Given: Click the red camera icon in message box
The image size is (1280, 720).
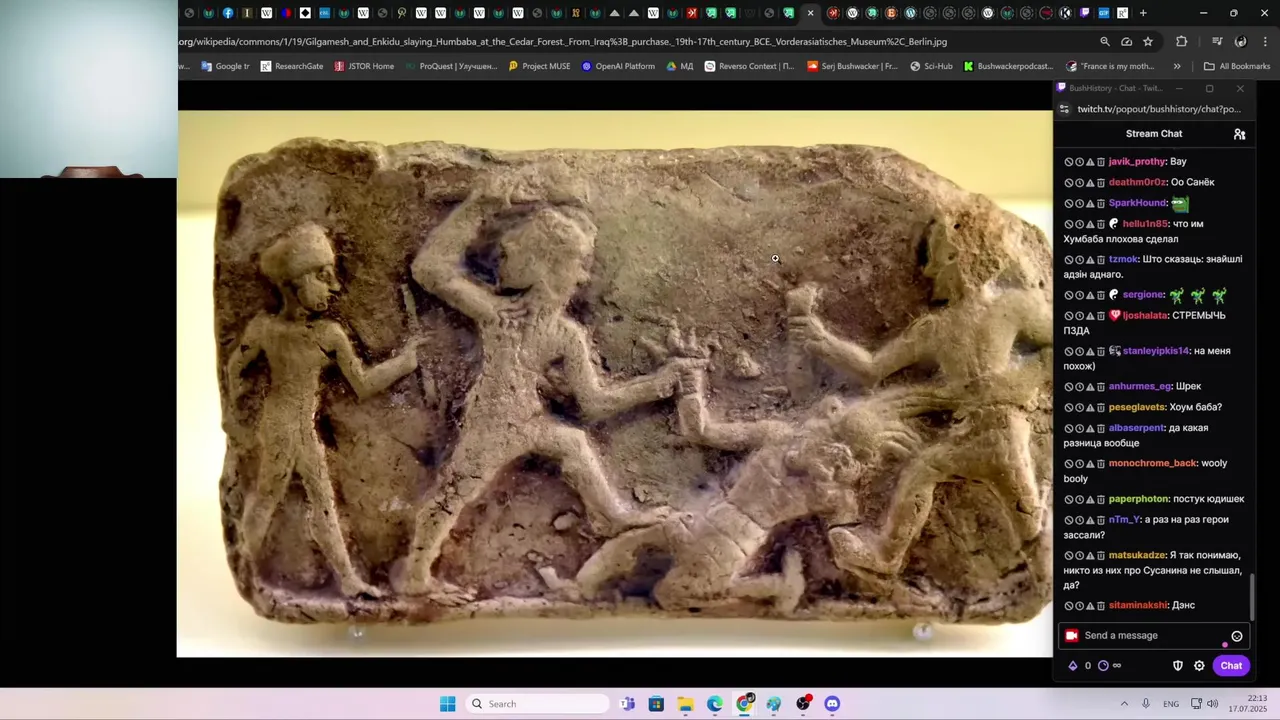Looking at the screenshot, I should pos(1072,636).
